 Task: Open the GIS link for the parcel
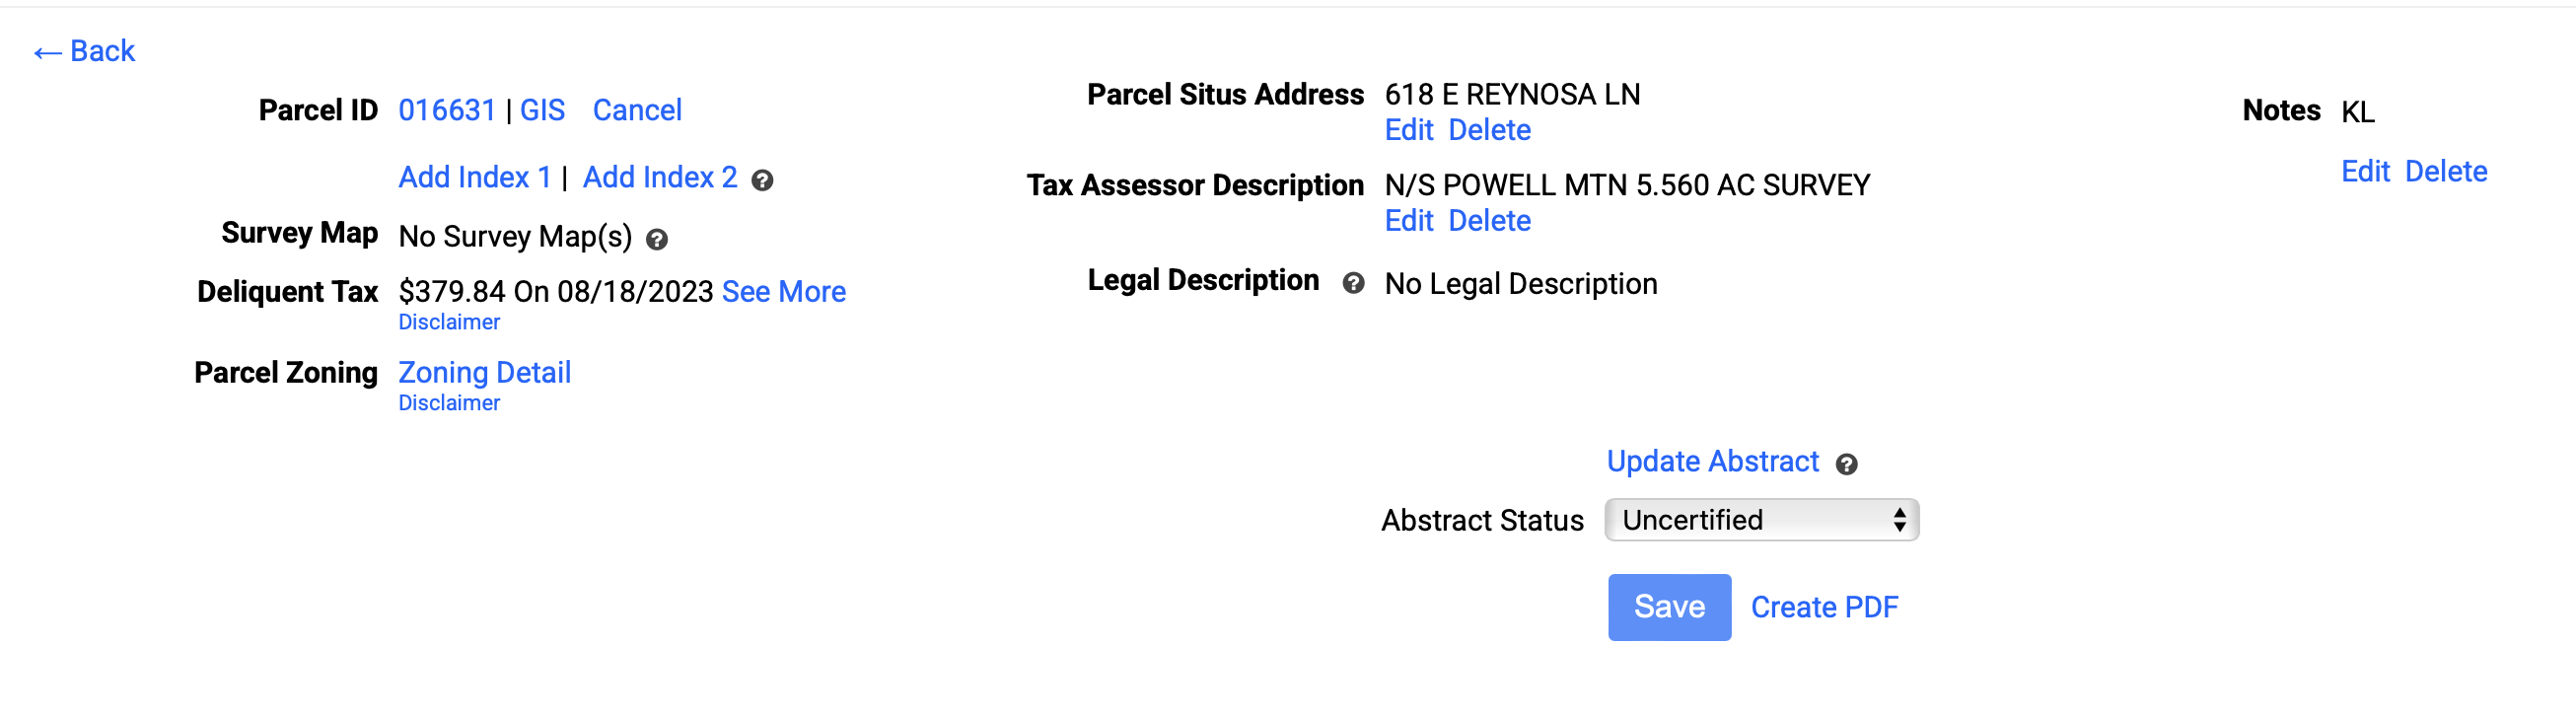[542, 110]
